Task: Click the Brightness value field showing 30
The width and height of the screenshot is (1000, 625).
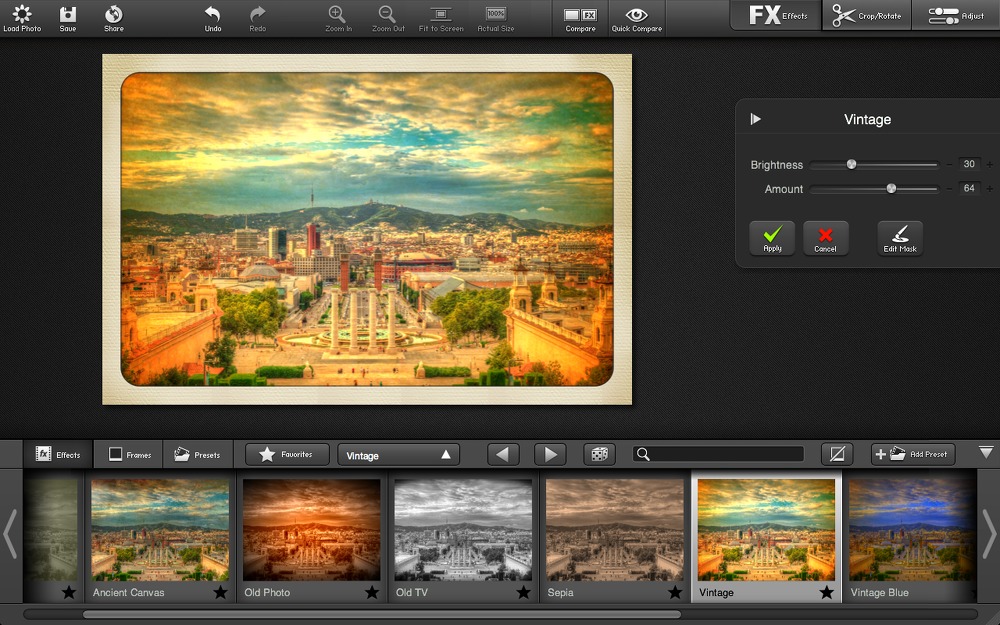Action: [x=969, y=165]
